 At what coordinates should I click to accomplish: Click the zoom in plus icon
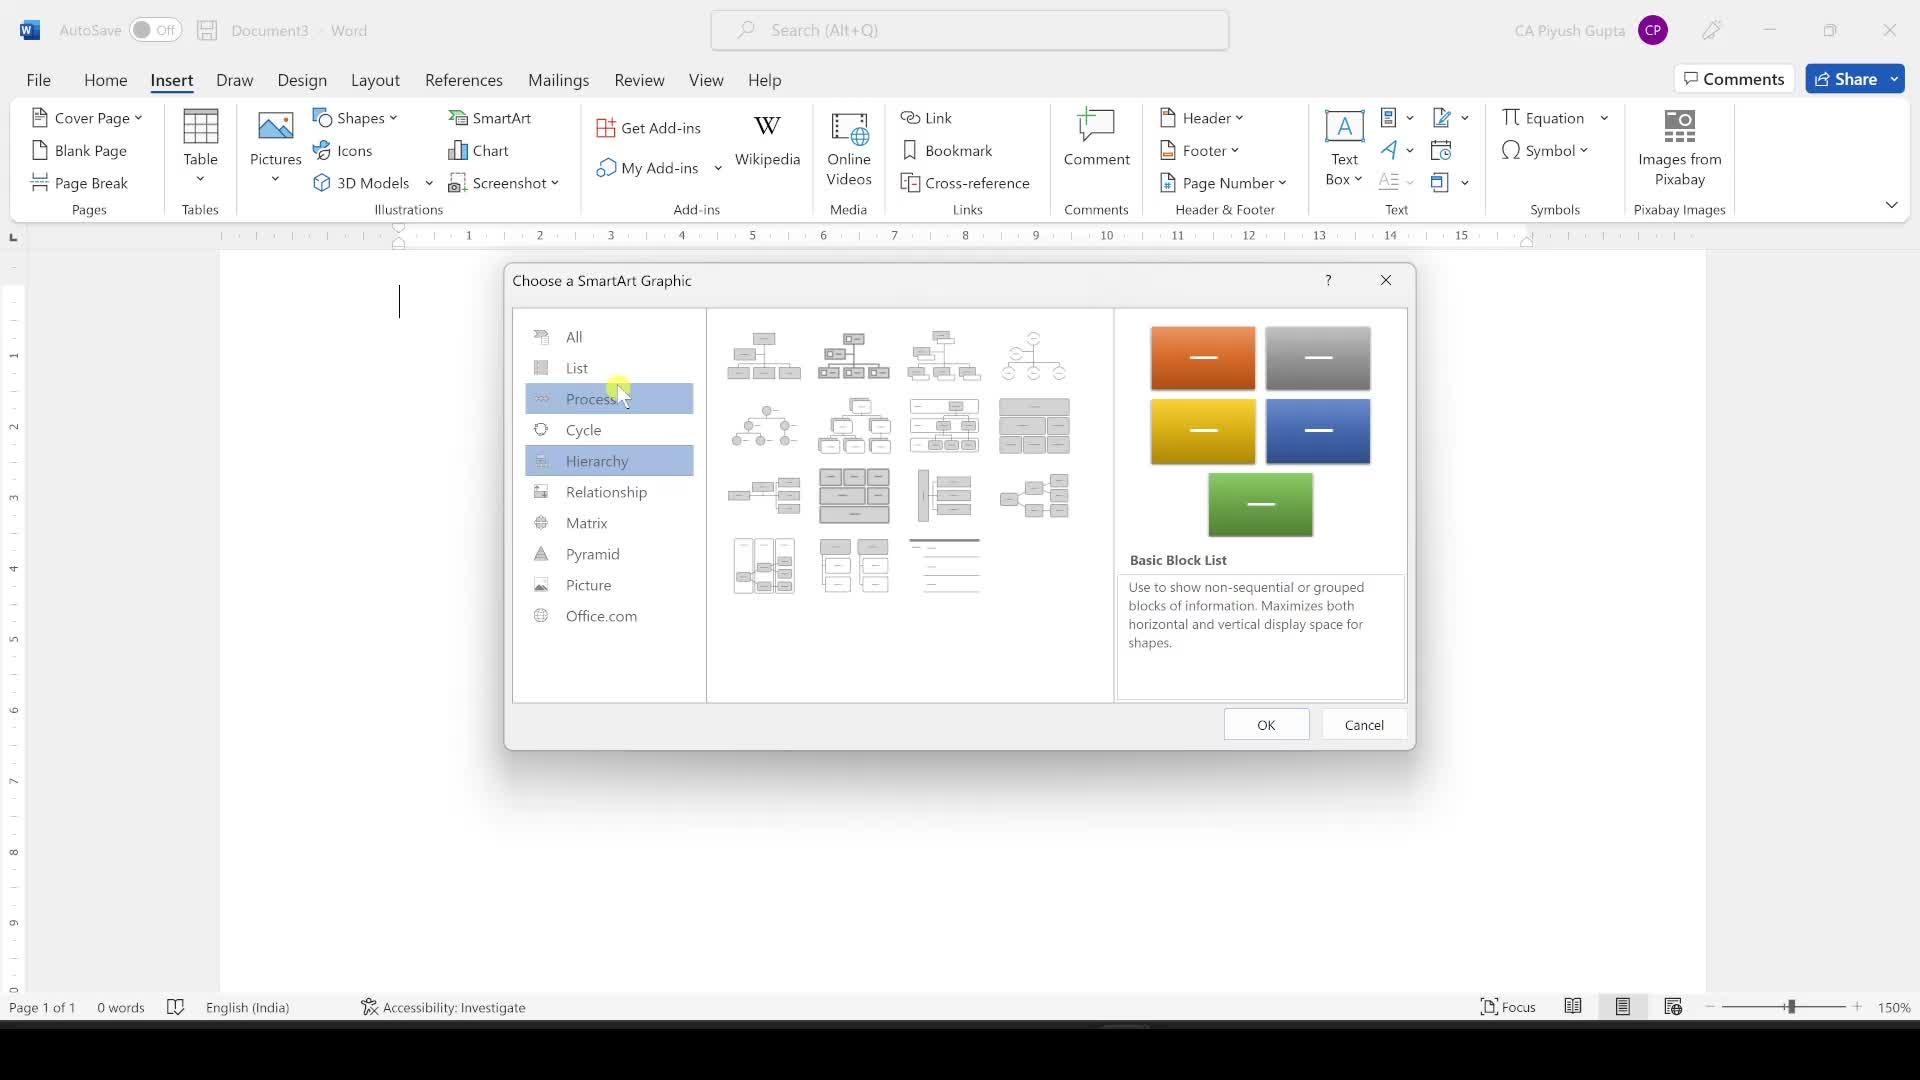(1857, 1007)
